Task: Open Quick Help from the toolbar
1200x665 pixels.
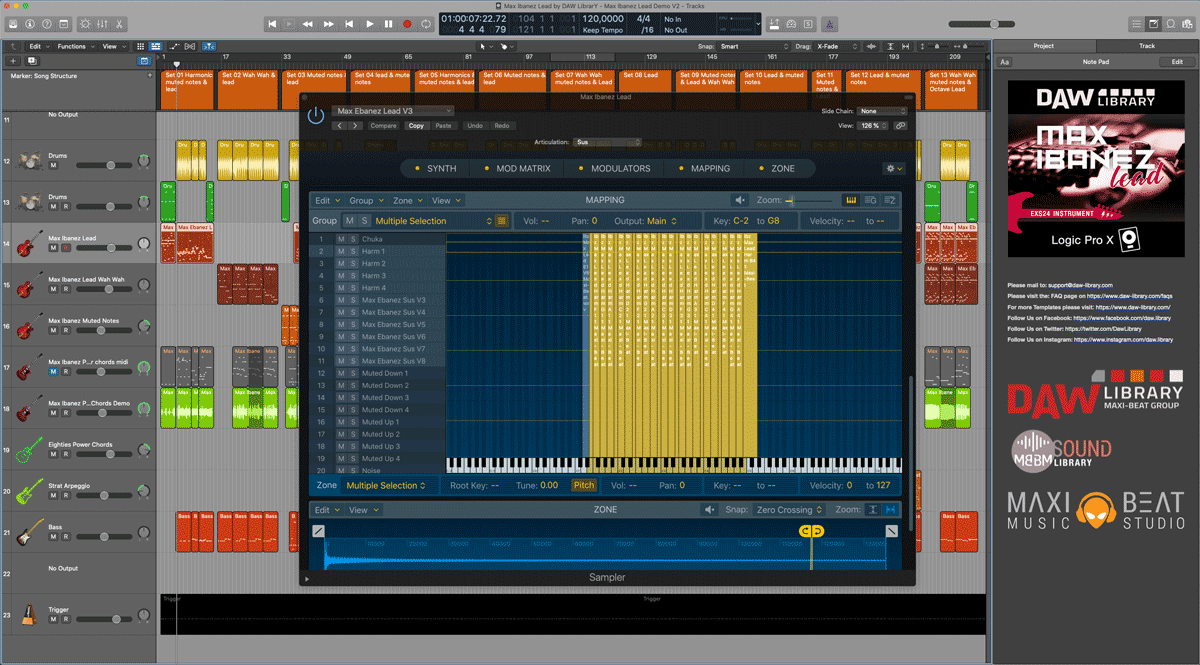Action: click(47, 23)
